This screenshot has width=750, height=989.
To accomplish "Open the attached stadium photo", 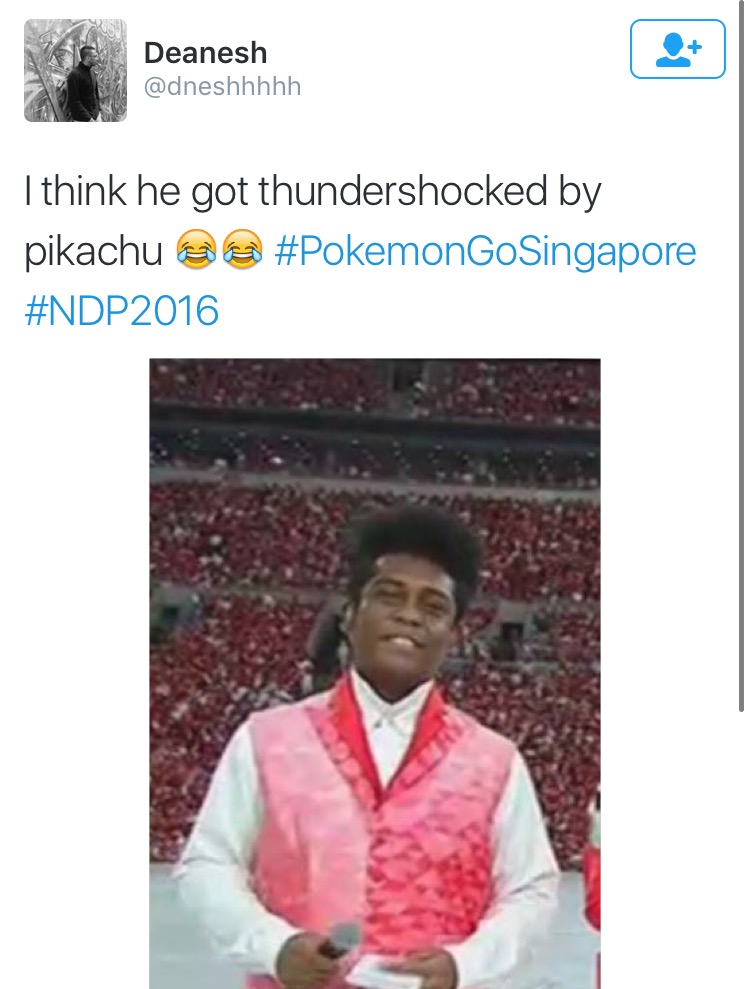I will pos(375,674).
